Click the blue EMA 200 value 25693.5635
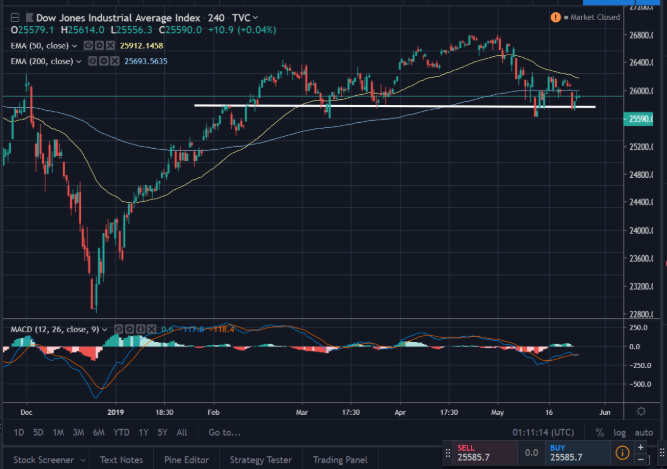The image size is (667, 469). coord(146,61)
